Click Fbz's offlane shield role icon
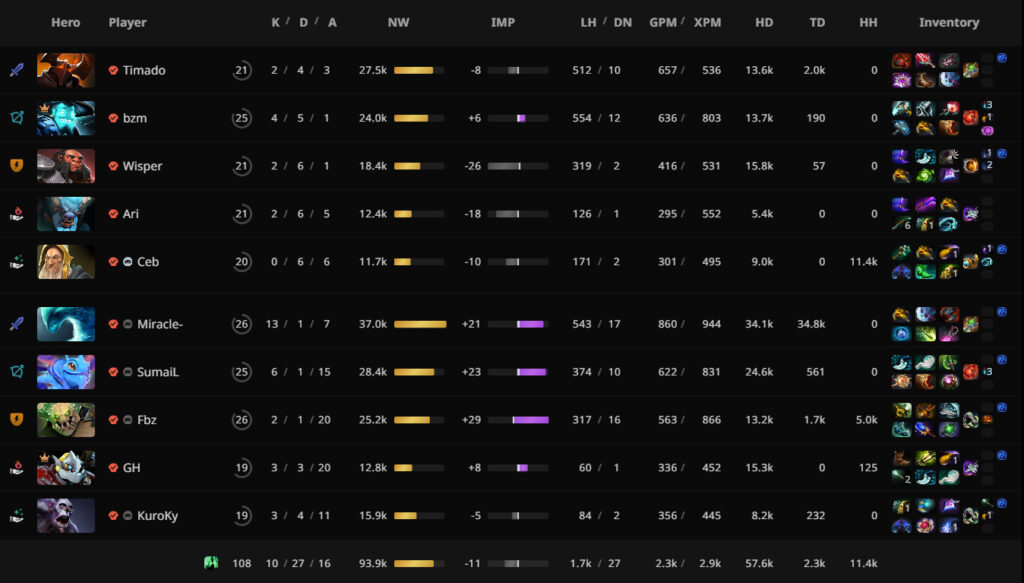Screen dimensions: 1024x583 [16, 420]
